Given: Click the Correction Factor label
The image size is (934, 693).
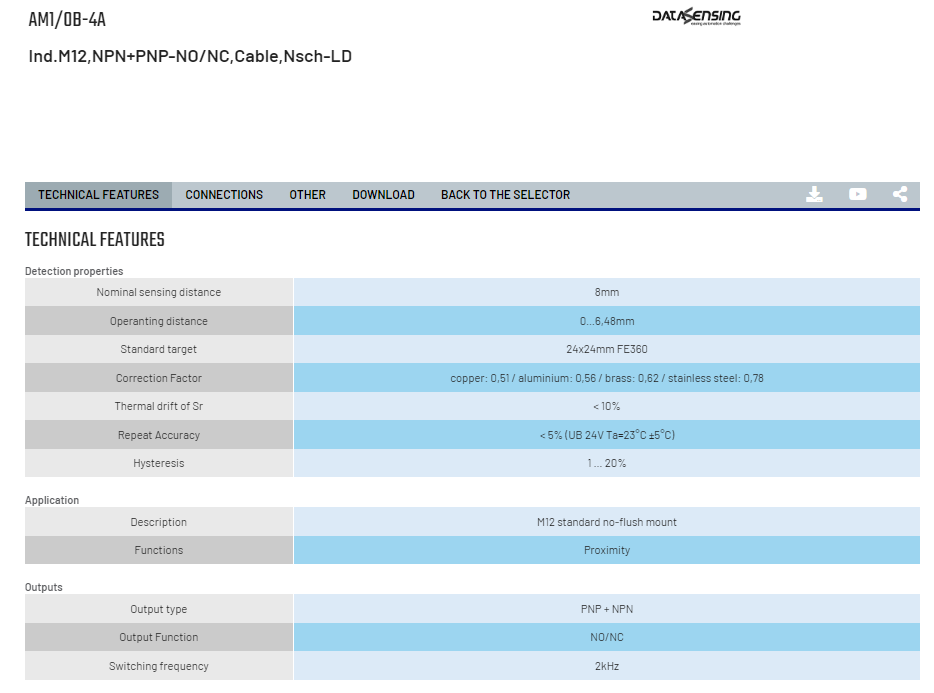Looking at the screenshot, I should 158,378.
